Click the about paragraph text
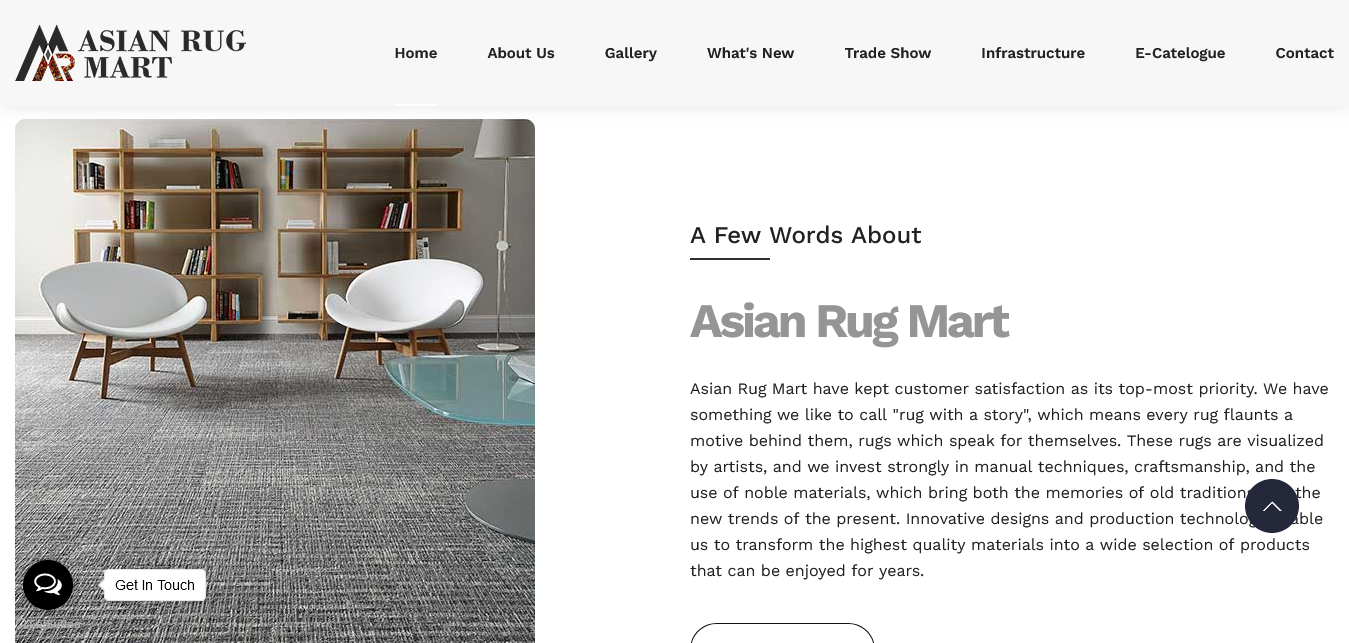Image resolution: width=1349 pixels, height=643 pixels. click(1009, 480)
